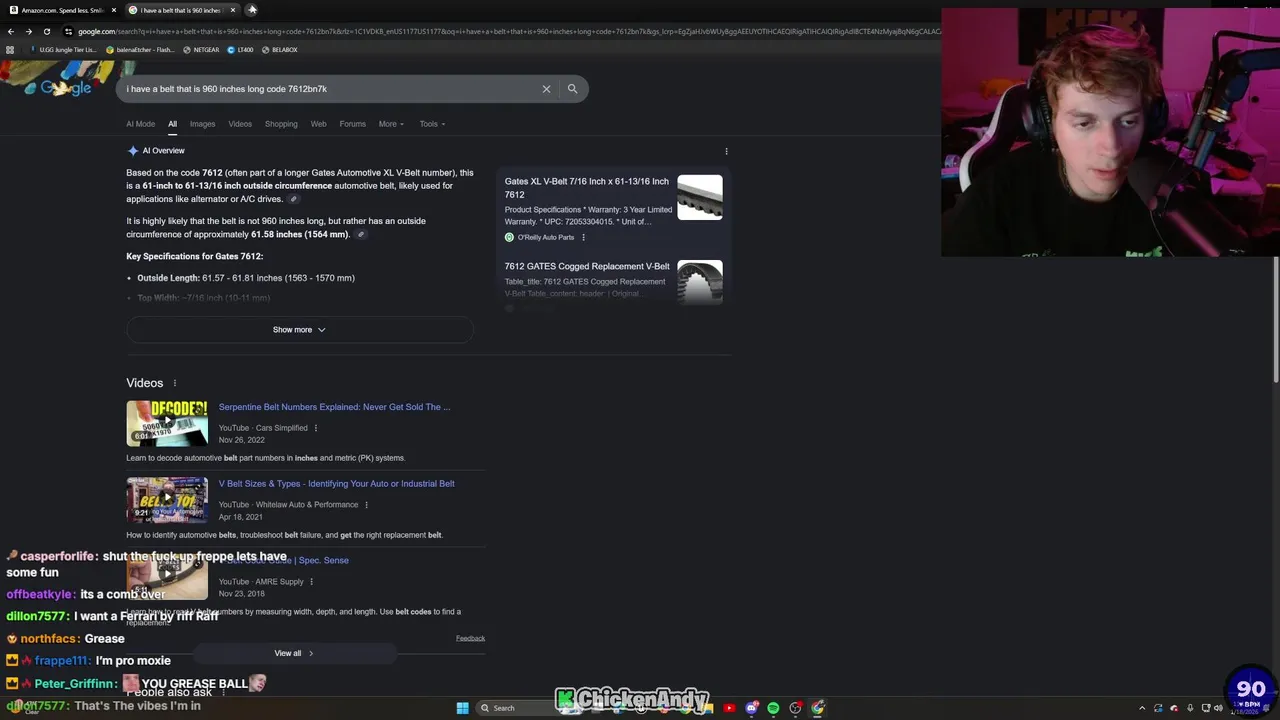This screenshot has height=720, width=1280.
Task: Play 'V Belt Sizes & Types' video thumbnail
Action: pos(167,499)
